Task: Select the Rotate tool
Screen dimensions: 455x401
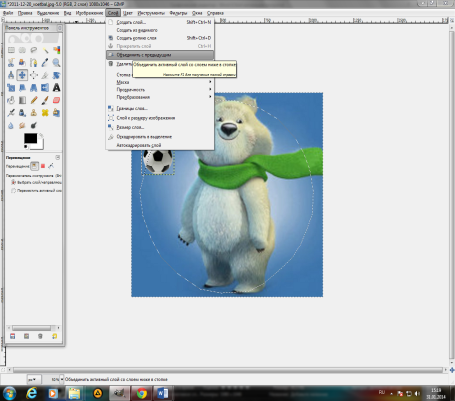Action: pyautogui.click(x=56, y=75)
